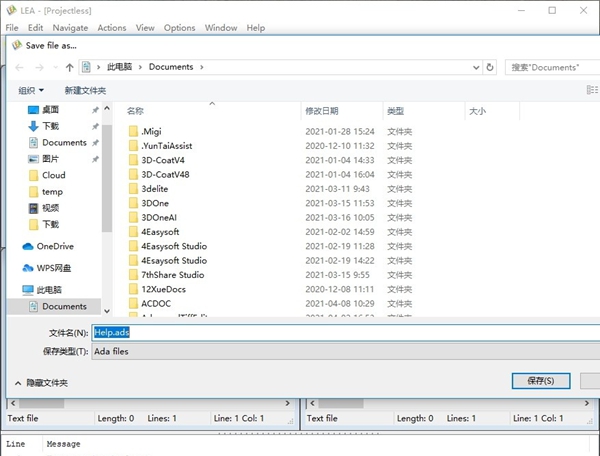Select the 3D-CoatV4 folder icon

(x=133, y=160)
